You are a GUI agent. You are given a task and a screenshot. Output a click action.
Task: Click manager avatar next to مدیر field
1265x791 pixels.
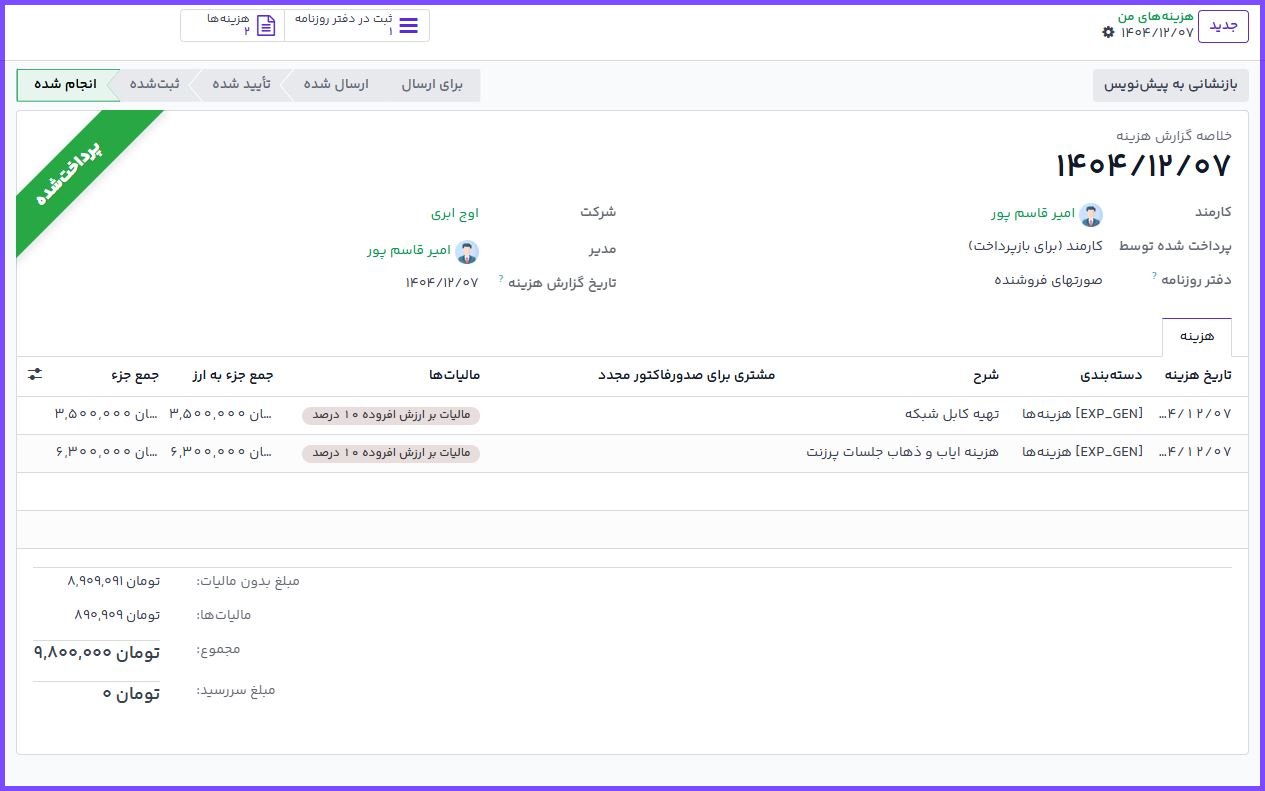click(x=467, y=251)
